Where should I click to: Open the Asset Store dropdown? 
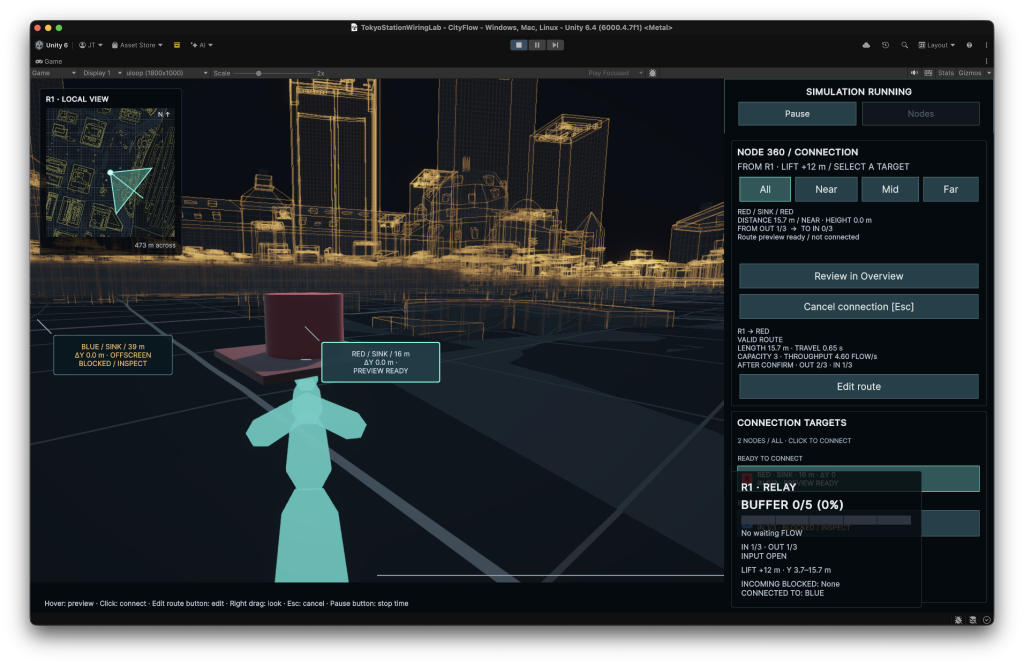(137, 45)
